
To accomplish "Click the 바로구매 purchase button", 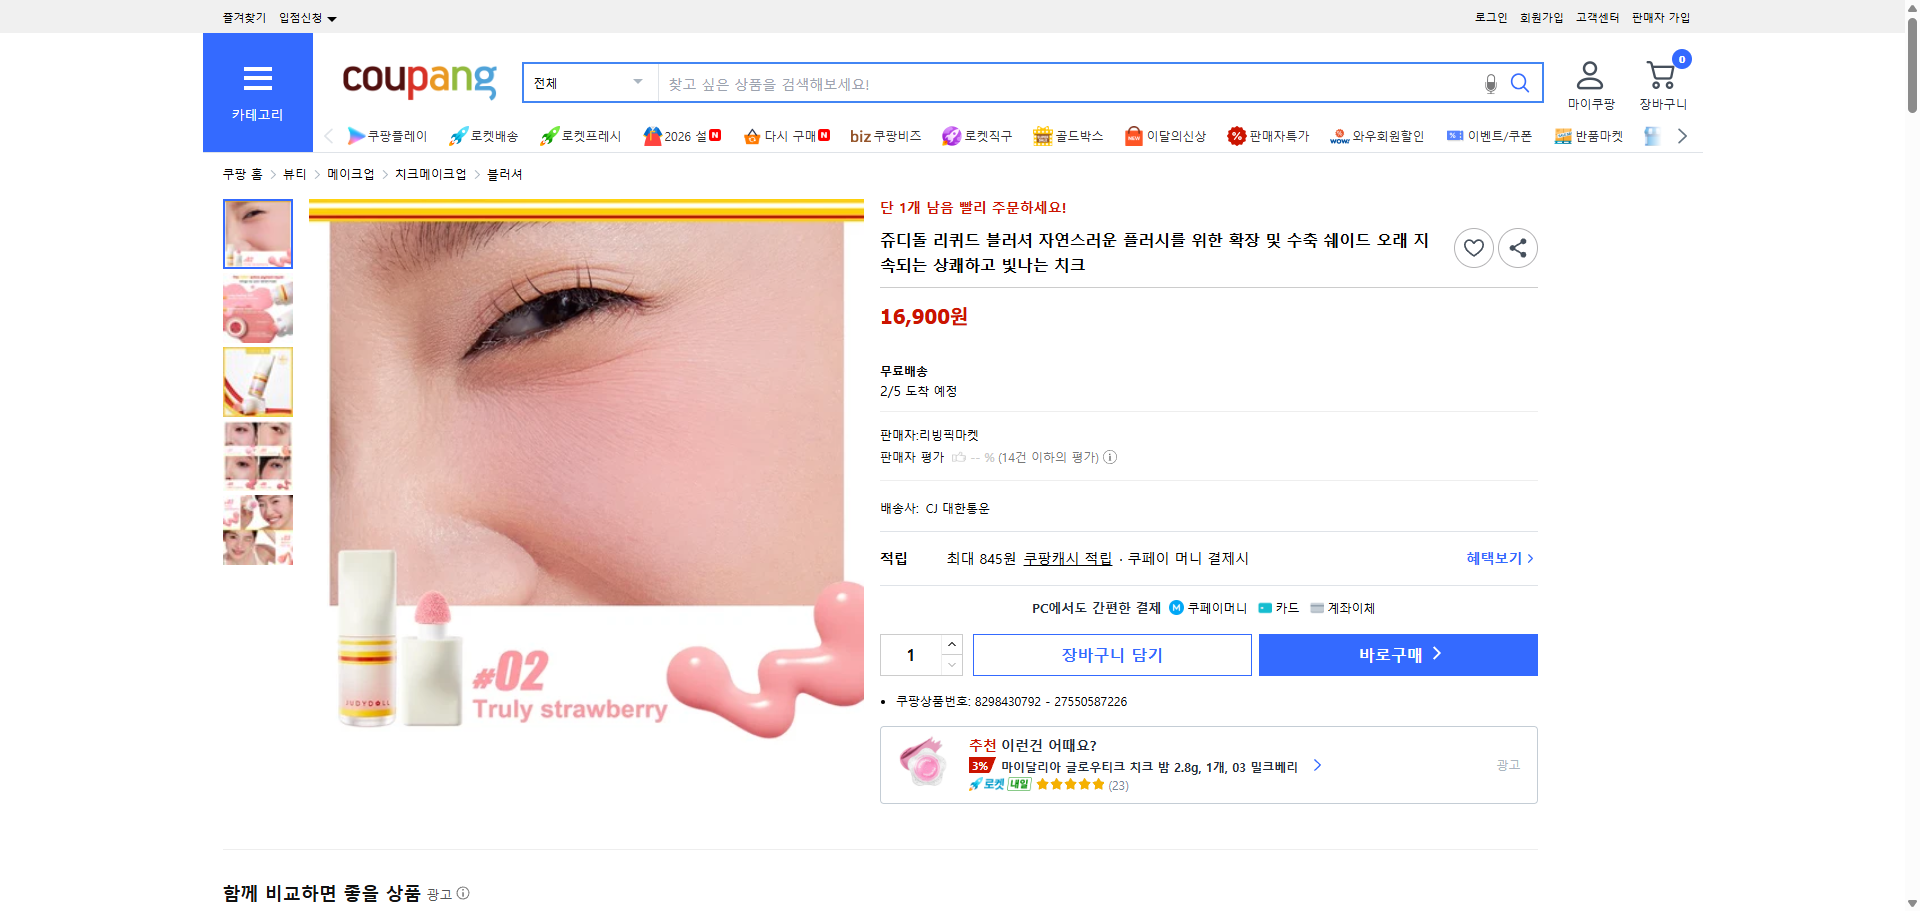I will tap(1397, 655).
